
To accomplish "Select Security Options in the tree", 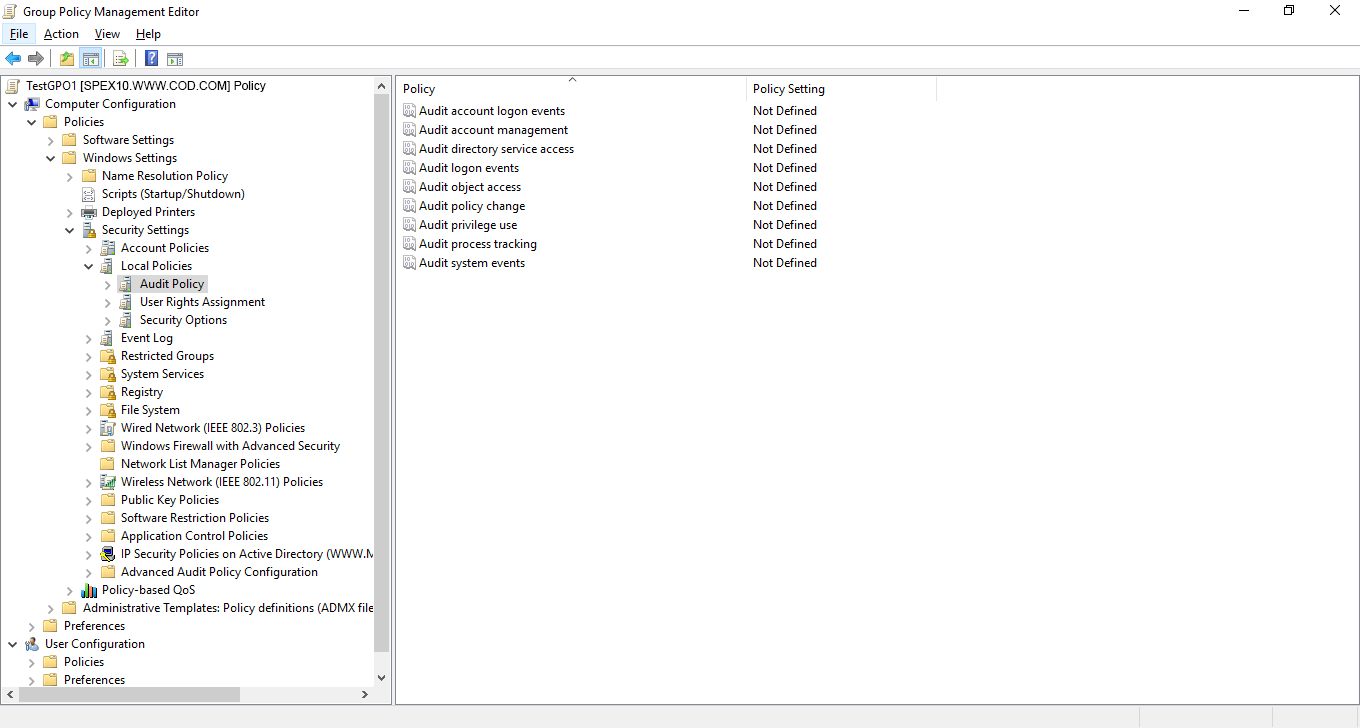I will pyautogui.click(x=183, y=320).
